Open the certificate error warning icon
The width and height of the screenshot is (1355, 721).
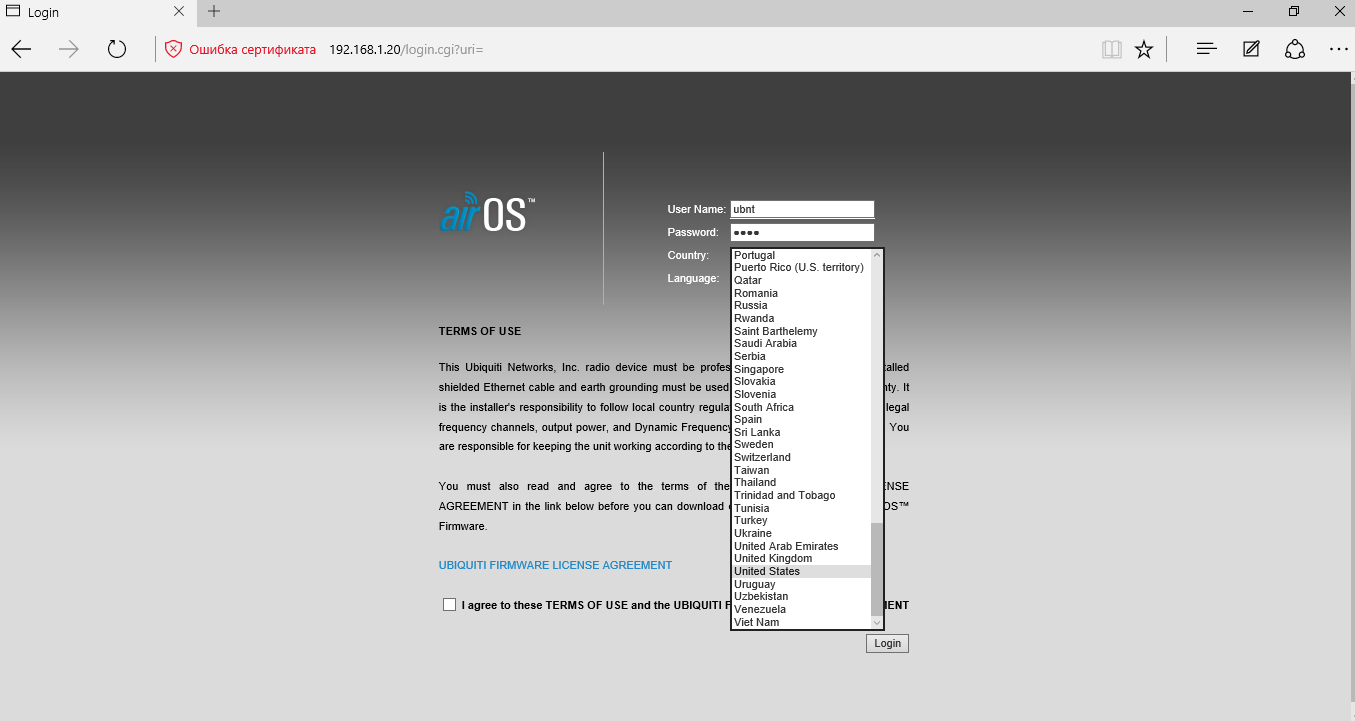tap(174, 49)
